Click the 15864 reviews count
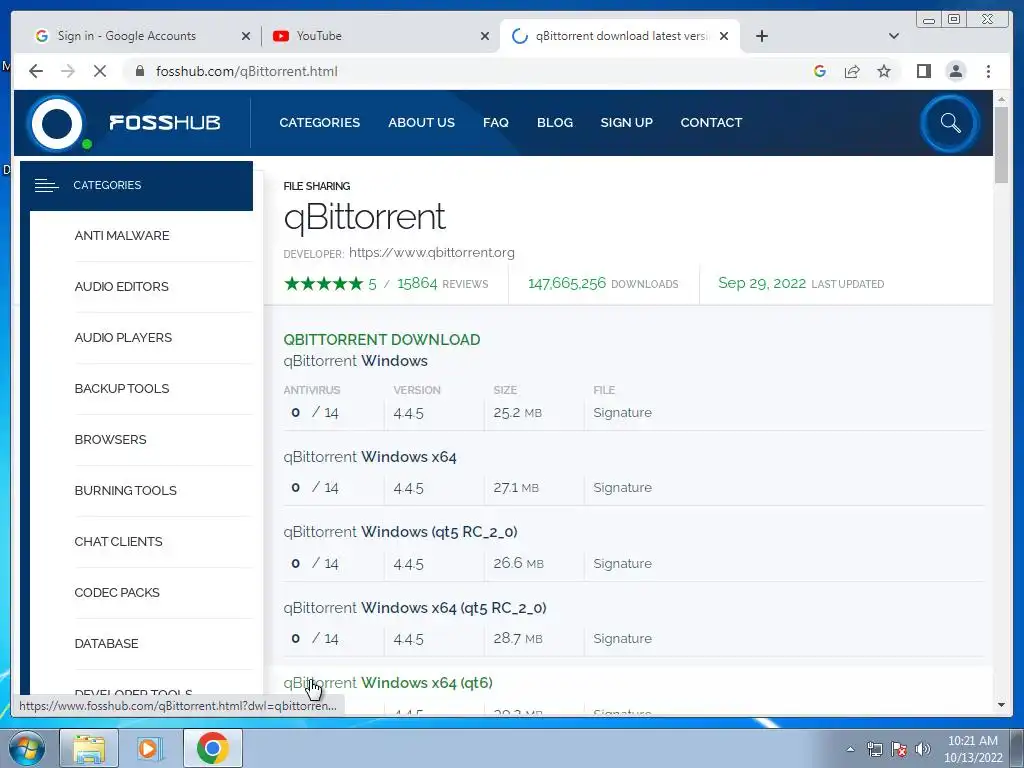 pos(417,283)
